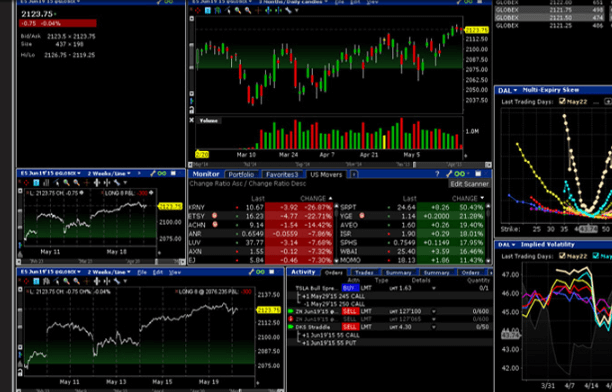This screenshot has height=392, width=612.
Task: Switch to Trades tab in Activity panel
Action: pos(364,273)
